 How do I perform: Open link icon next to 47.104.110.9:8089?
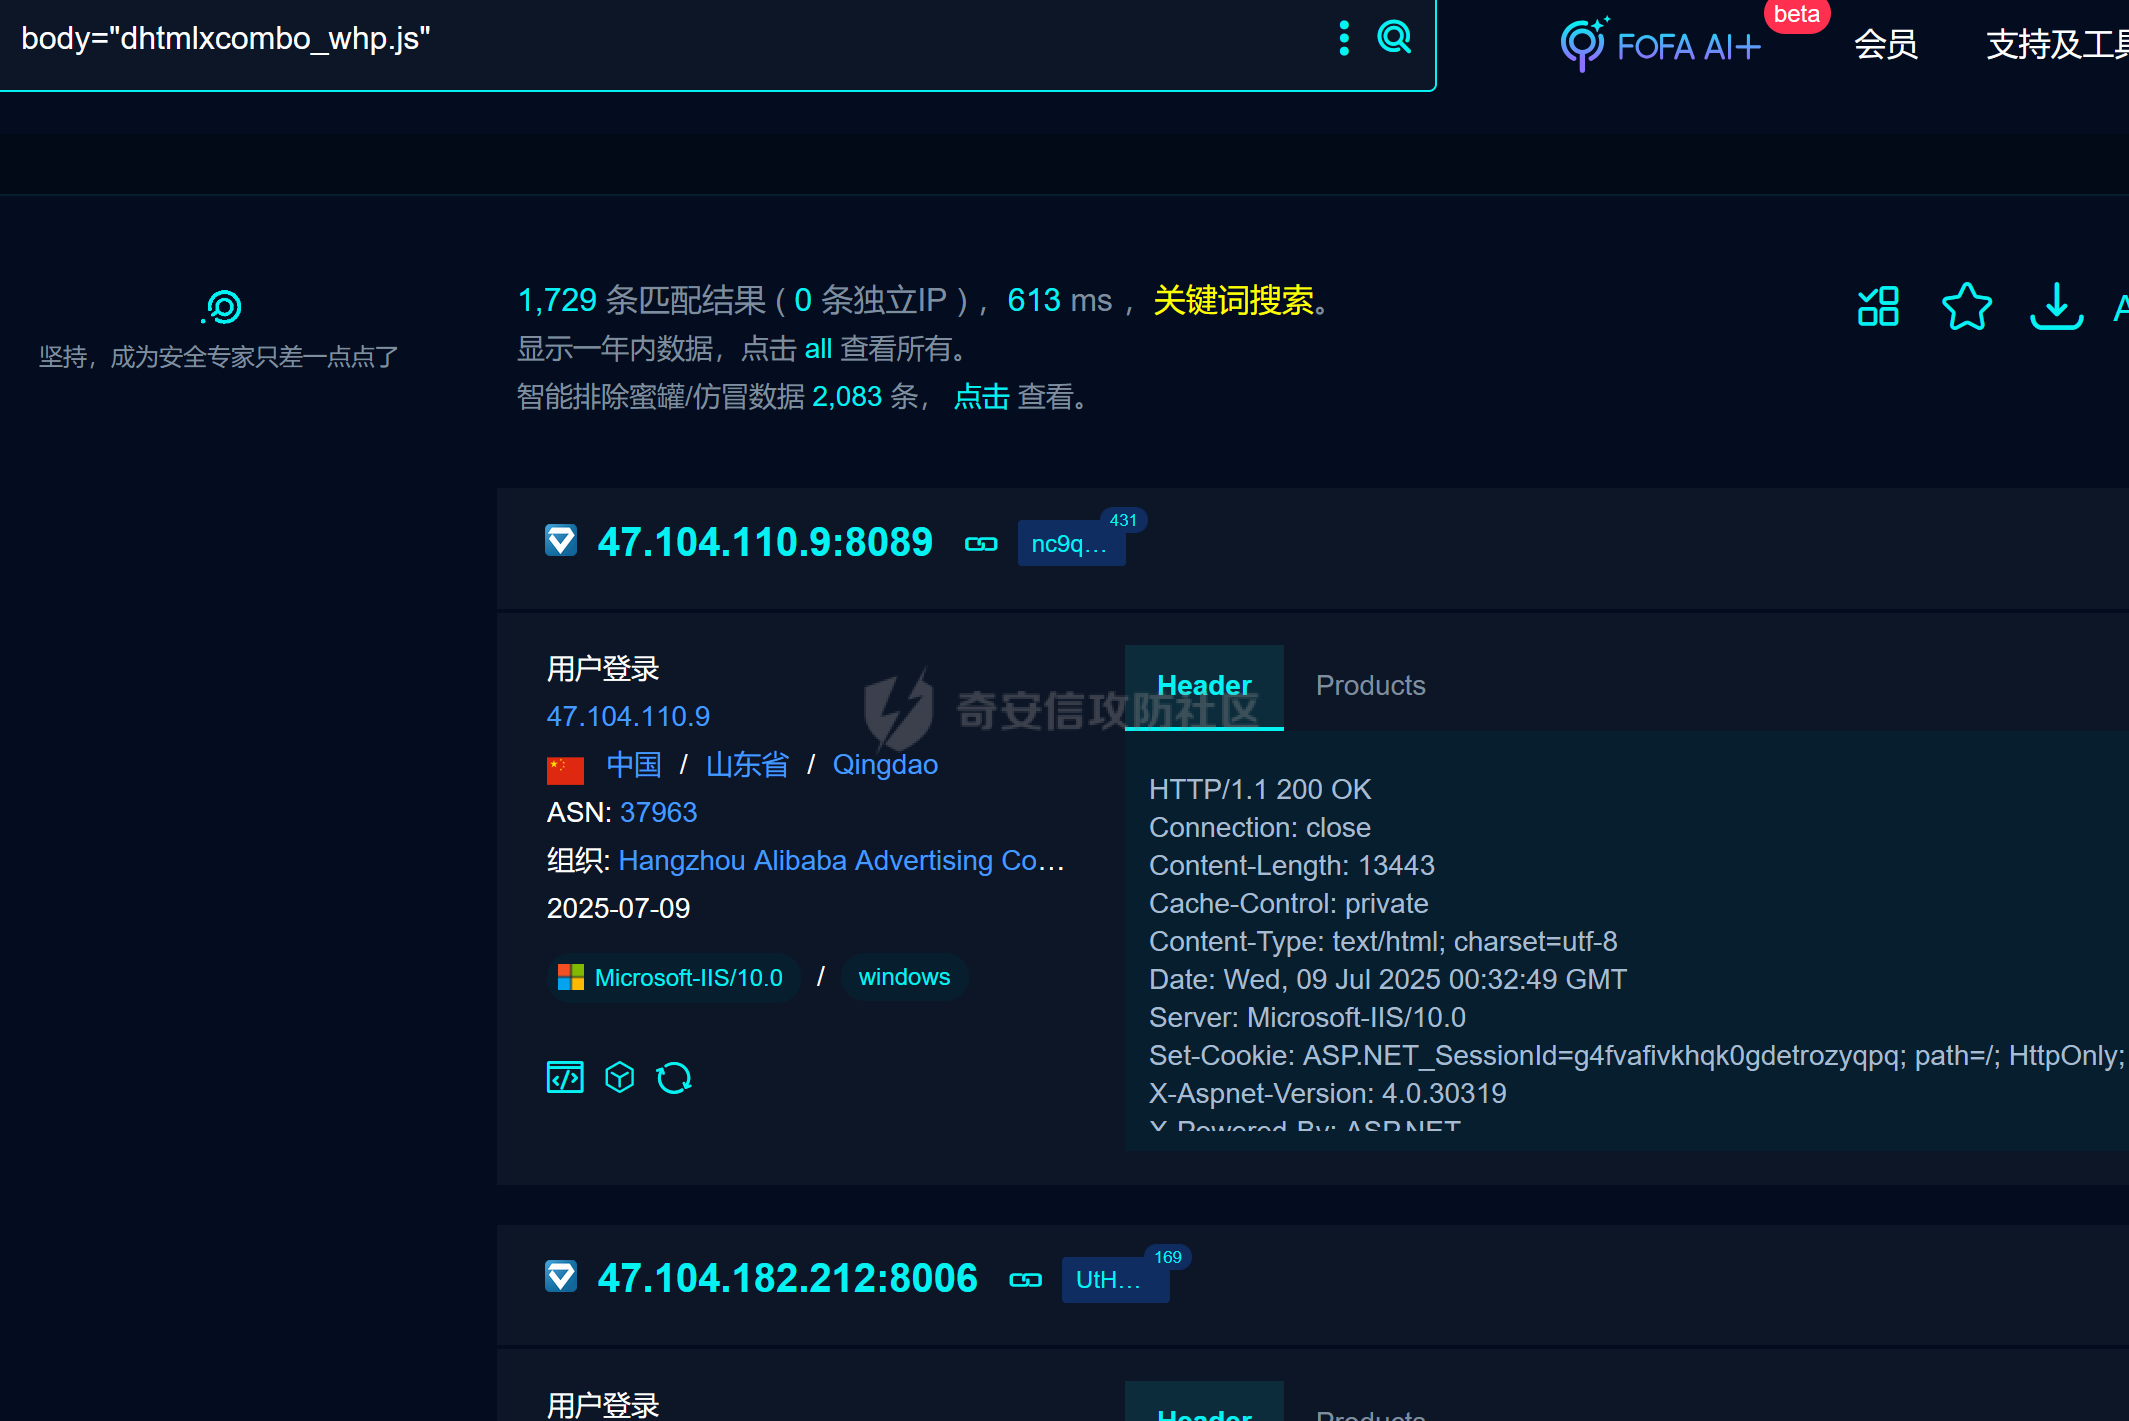coord(981,544)
